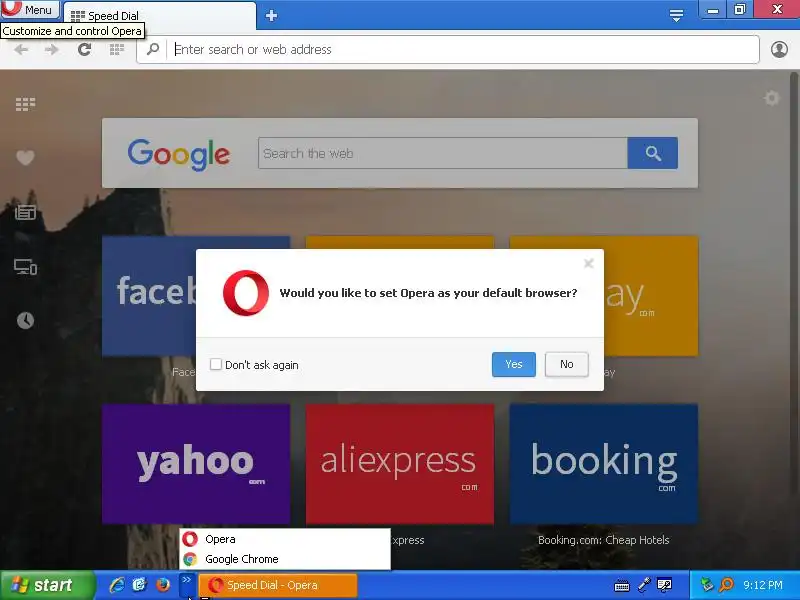The height and width of the screenshot is (600, 800).
Task: Click No in default browser dialog
Action: pyautogui.click(x=566, y=364)
